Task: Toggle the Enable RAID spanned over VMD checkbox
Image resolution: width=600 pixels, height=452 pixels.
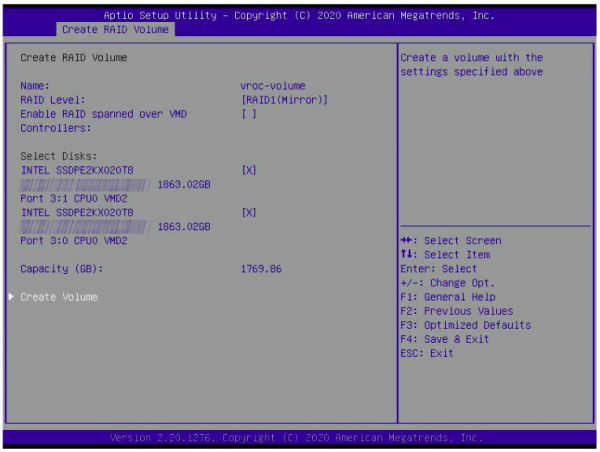Action: [249, 114]
